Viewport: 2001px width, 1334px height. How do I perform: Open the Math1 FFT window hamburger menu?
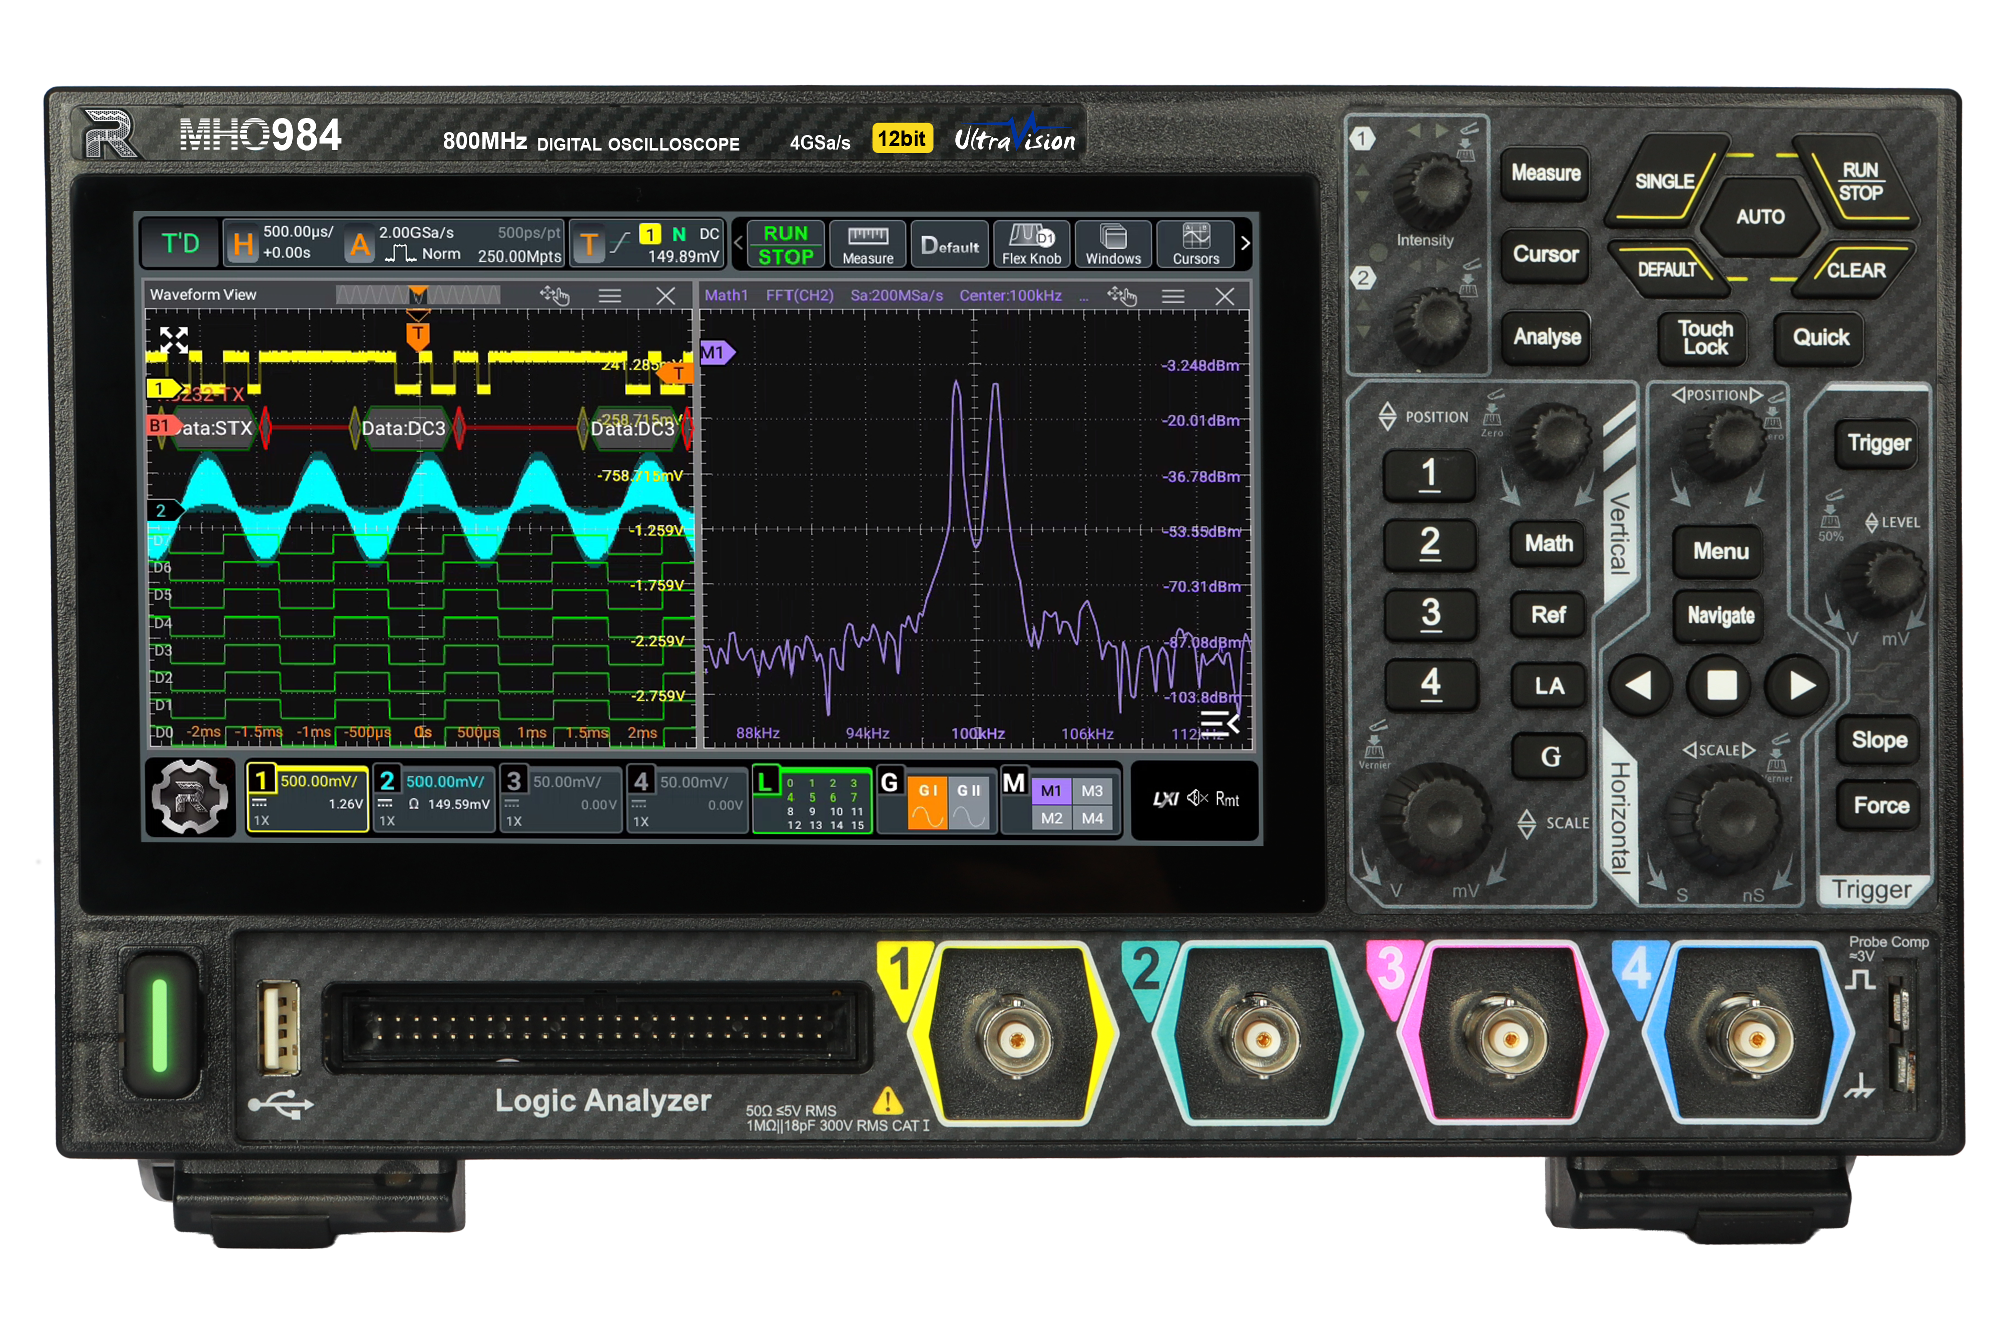[1173, 295]
